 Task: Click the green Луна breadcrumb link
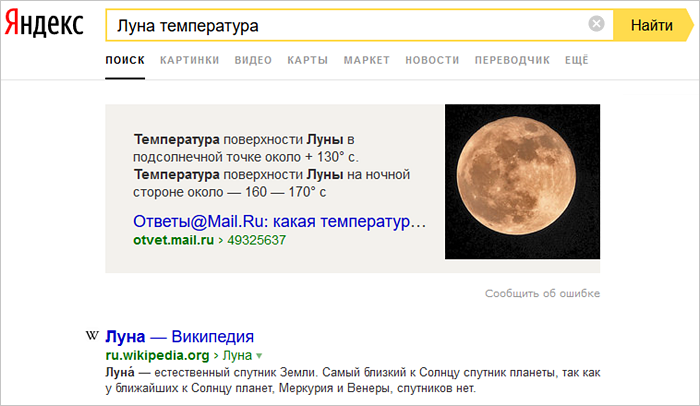point(237,356)
